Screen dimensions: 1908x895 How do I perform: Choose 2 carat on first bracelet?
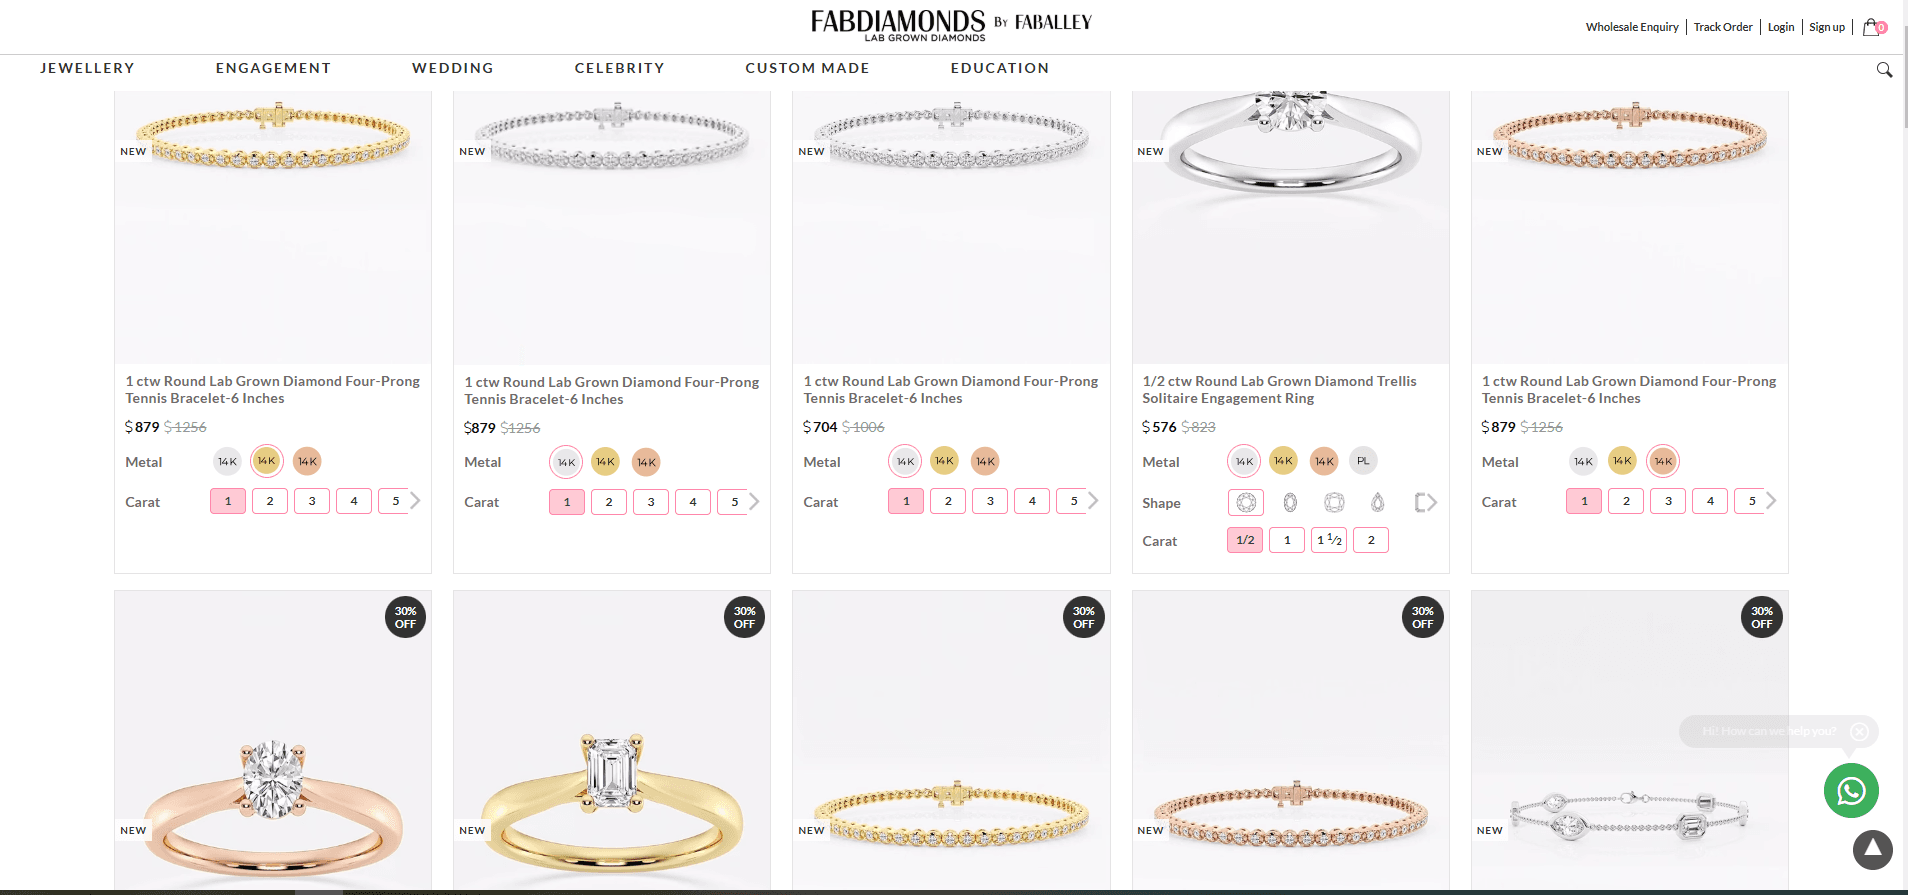tap(270, 501)
